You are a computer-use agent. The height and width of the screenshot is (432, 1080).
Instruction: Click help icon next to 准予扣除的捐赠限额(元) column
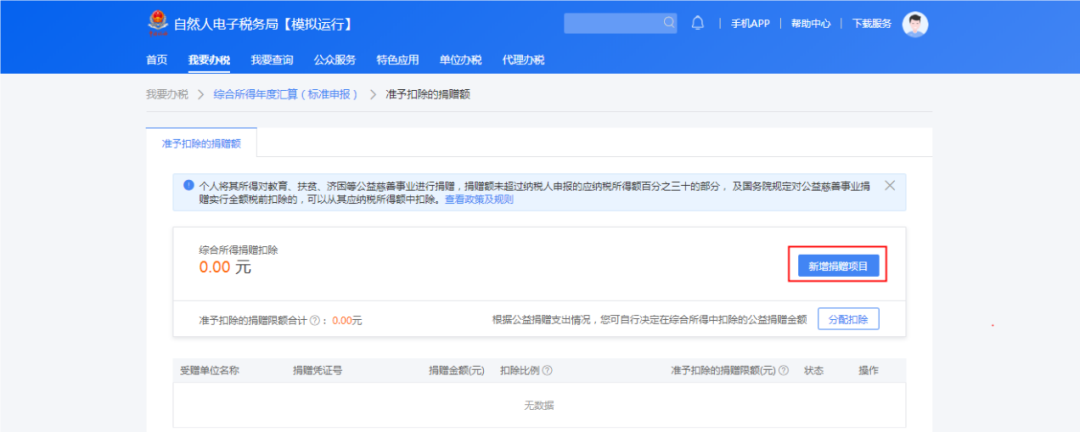(783, 370)
